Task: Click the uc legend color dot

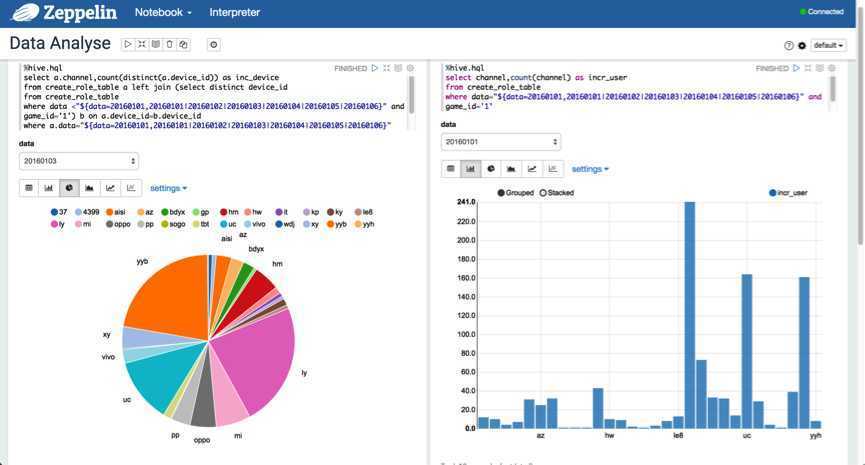Action: (223, 224)
